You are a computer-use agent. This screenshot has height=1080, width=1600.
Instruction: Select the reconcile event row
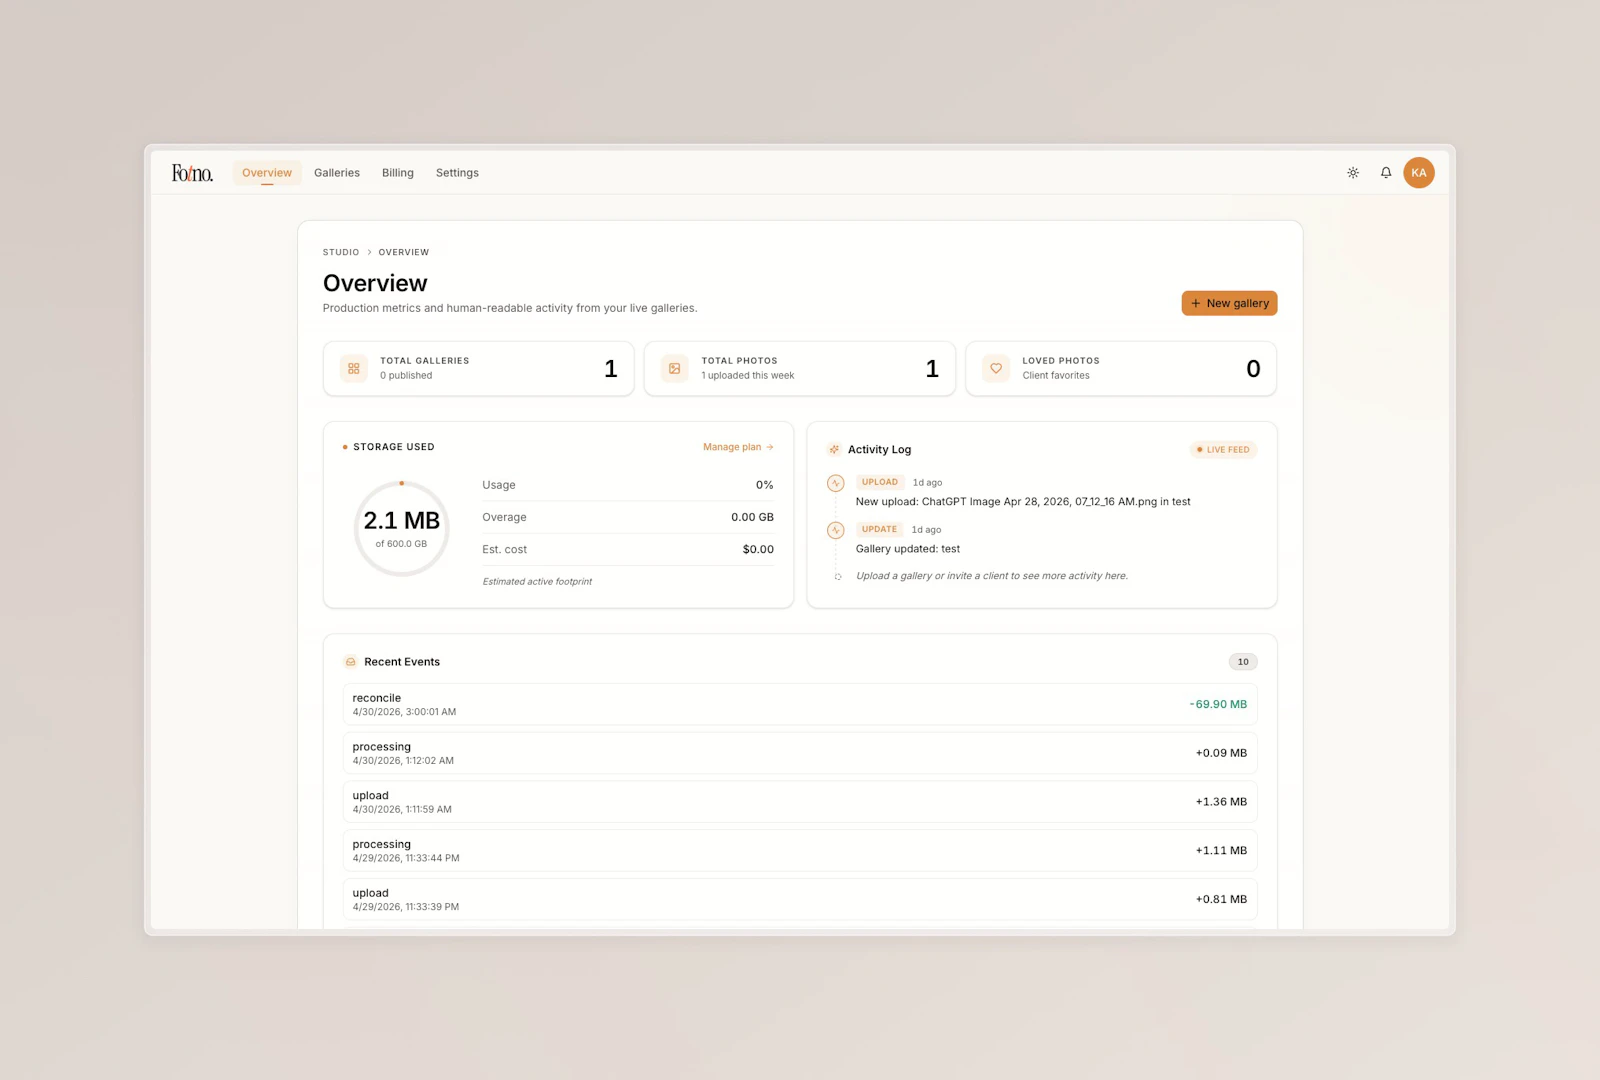click(800, 704)
